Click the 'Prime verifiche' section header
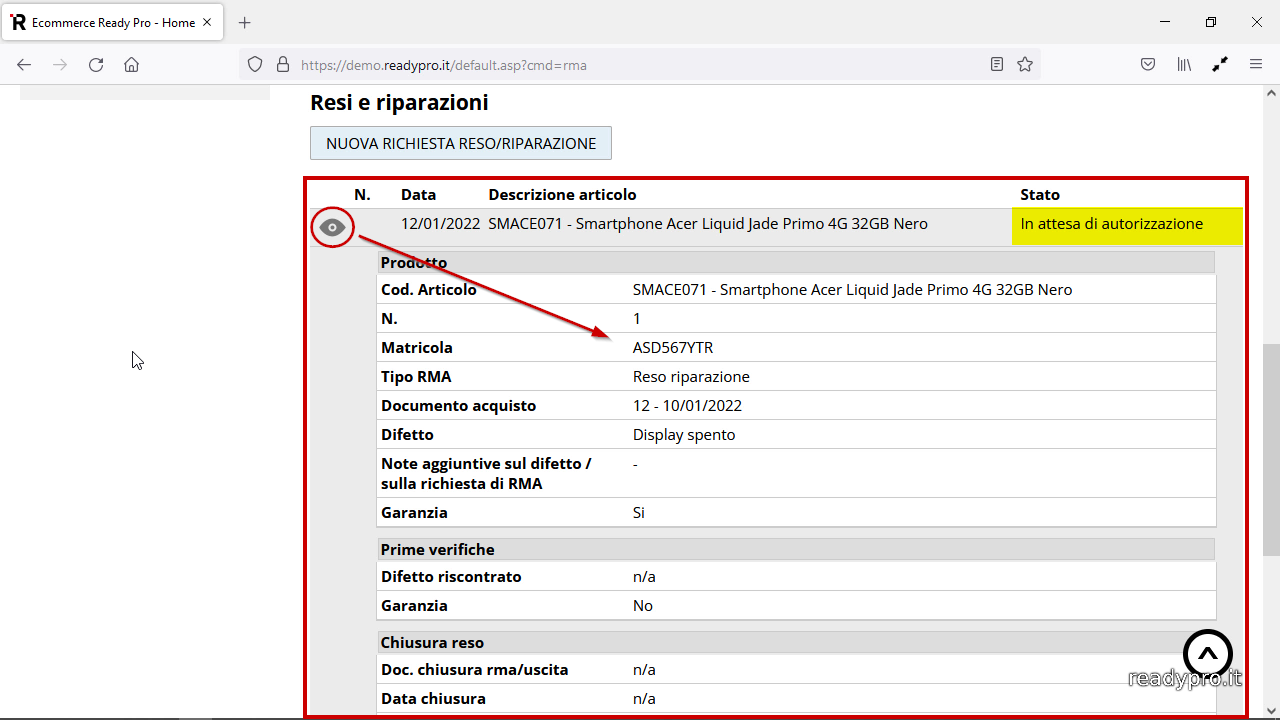The image size is (1280, 720). (x=796, y=549)
